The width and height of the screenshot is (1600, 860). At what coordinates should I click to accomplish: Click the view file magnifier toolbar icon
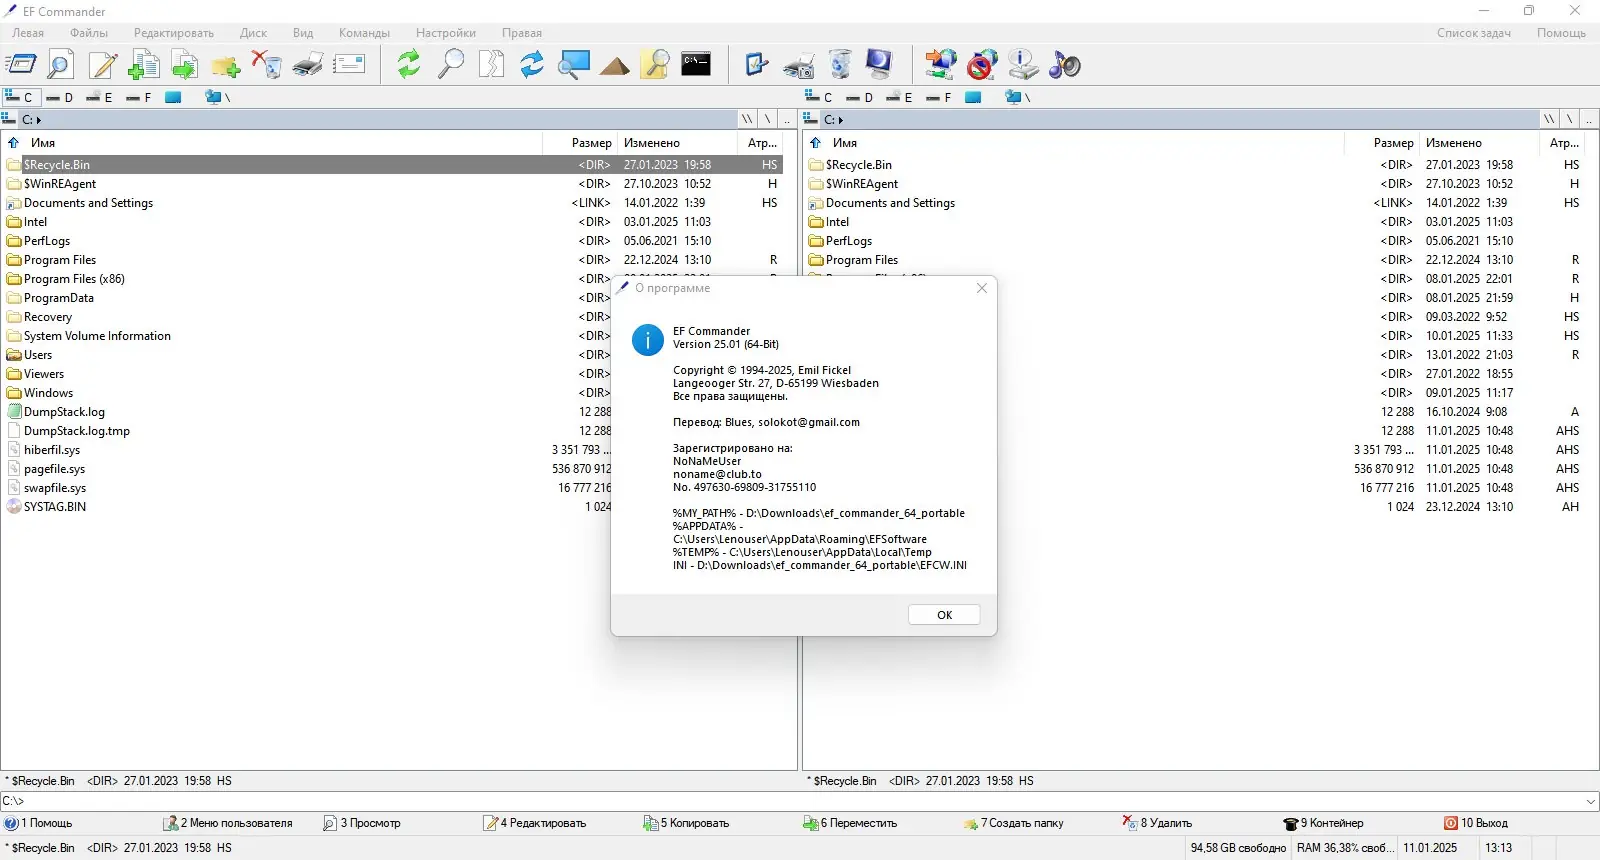click(60, 65)
